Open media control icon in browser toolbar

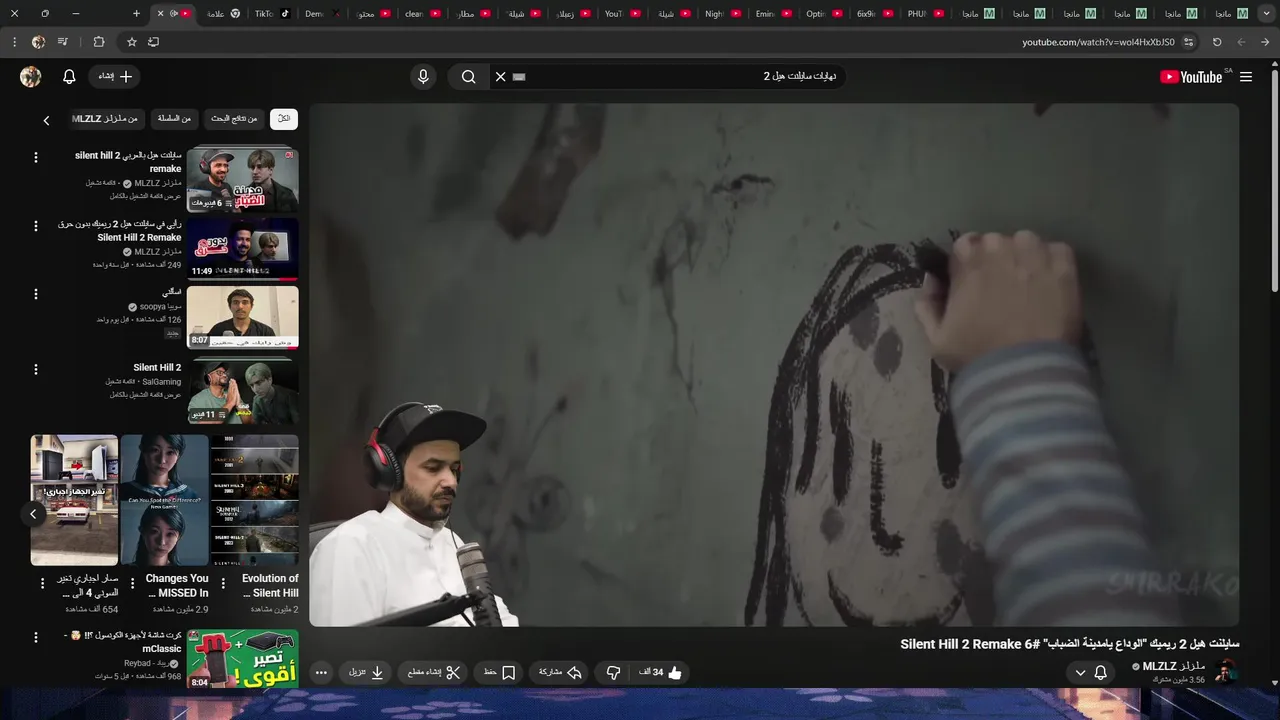(63, 42)
